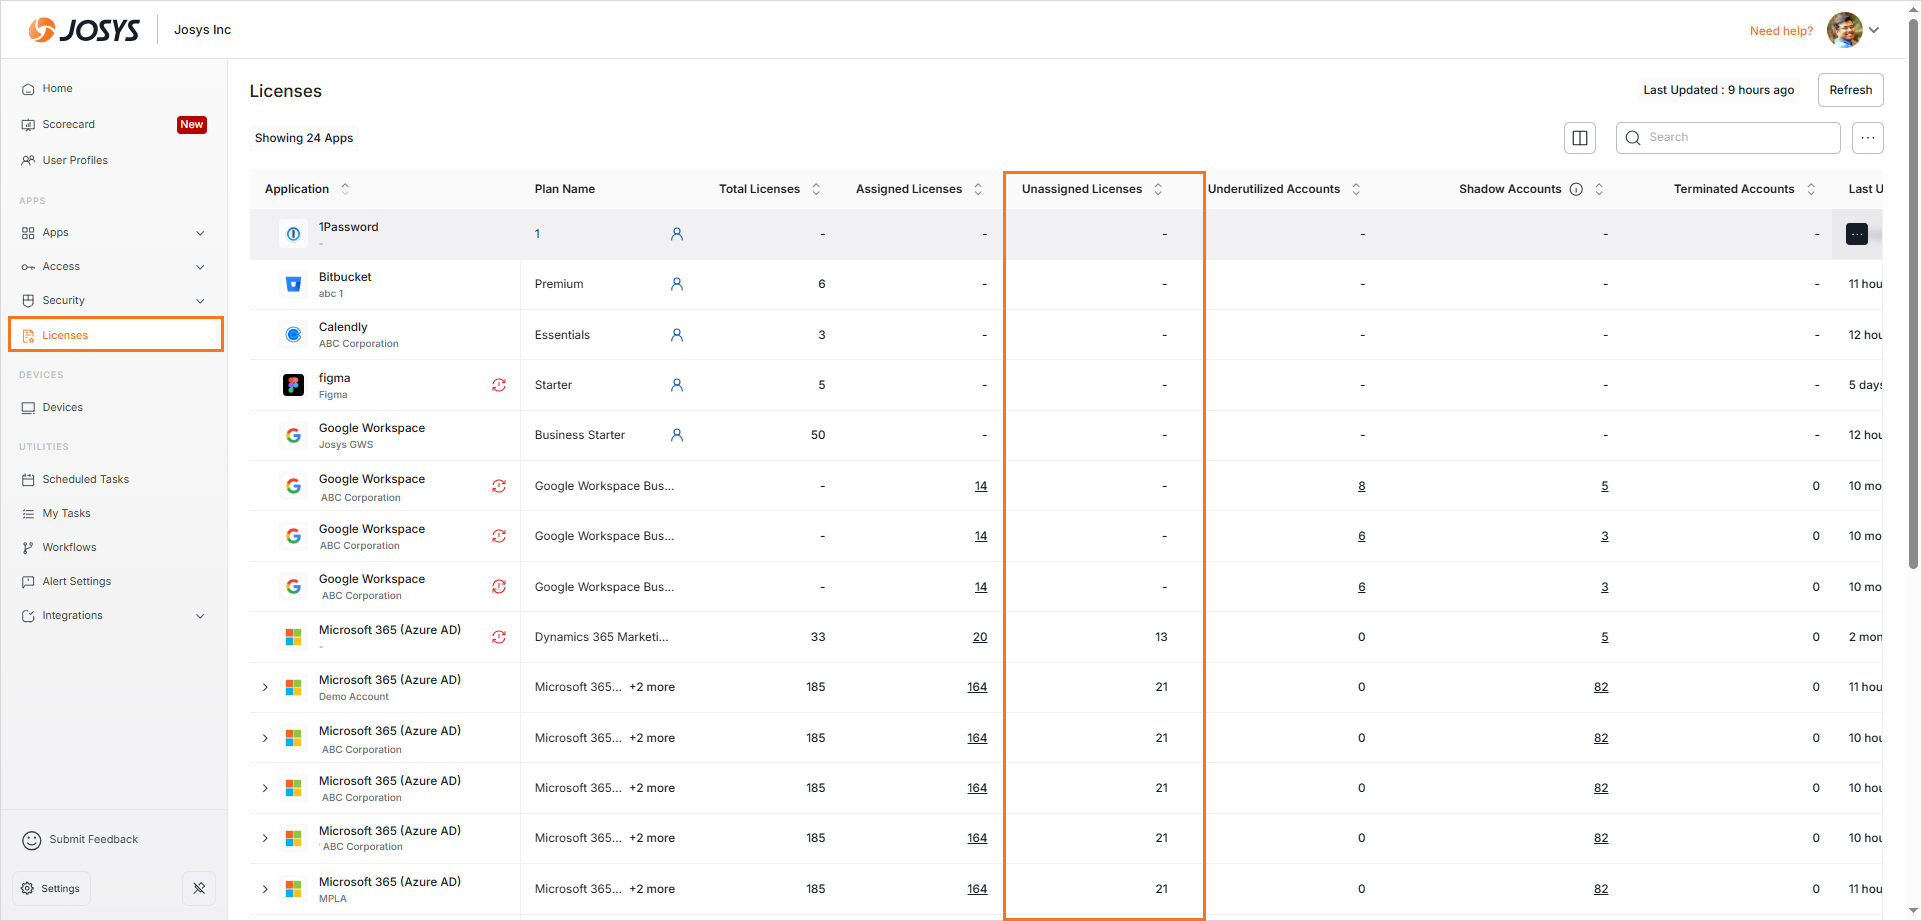Click the figma Starter plan user icon

(x=677, y=385)
